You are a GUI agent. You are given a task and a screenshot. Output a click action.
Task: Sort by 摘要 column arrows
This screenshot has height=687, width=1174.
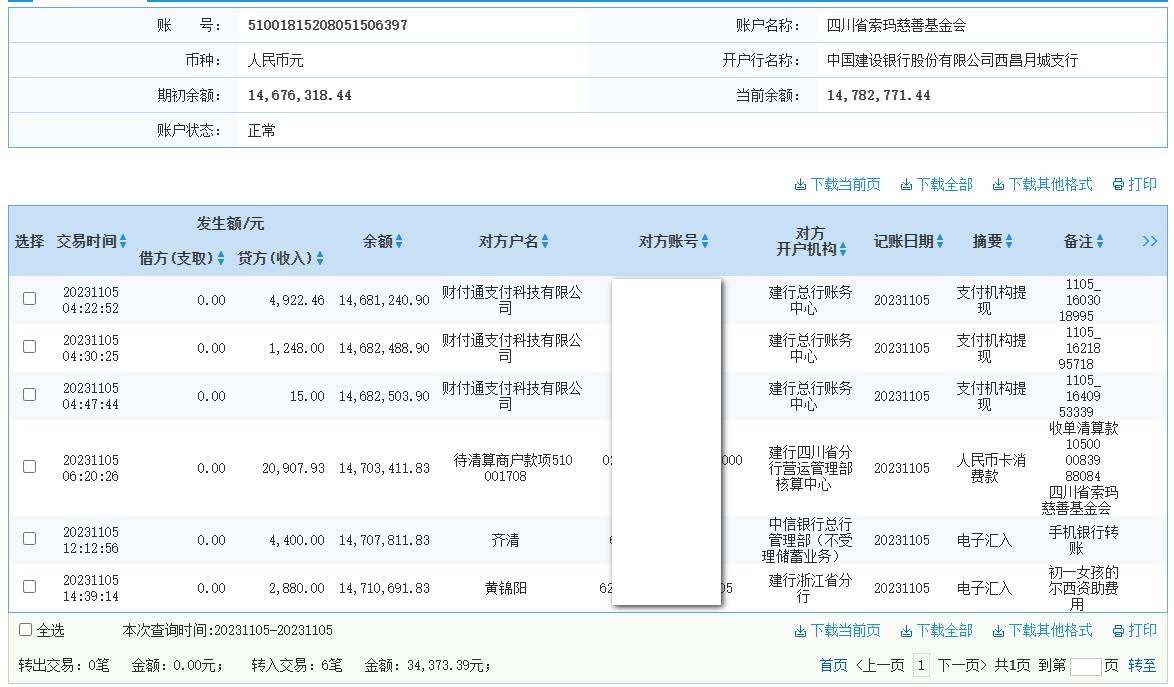(x=1009, y=241)
